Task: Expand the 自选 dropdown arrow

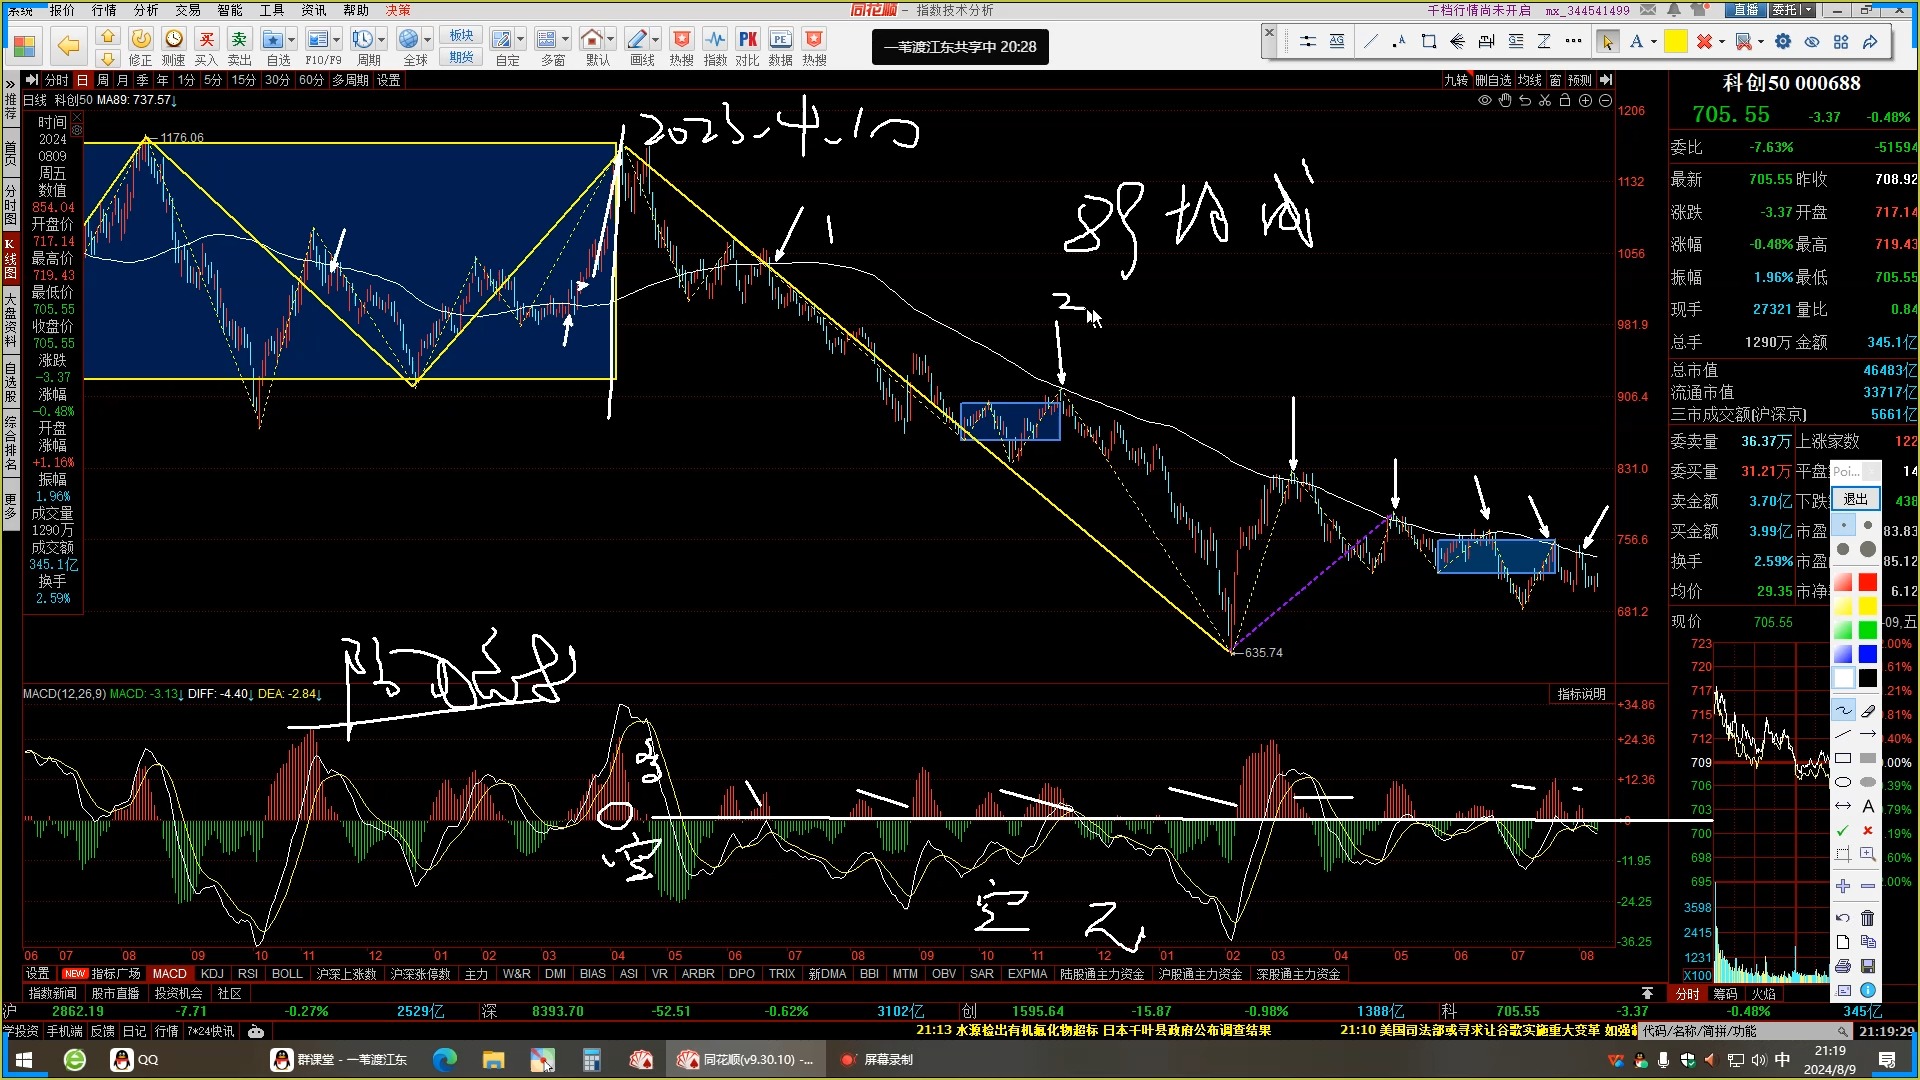Action: coord(291,40)
